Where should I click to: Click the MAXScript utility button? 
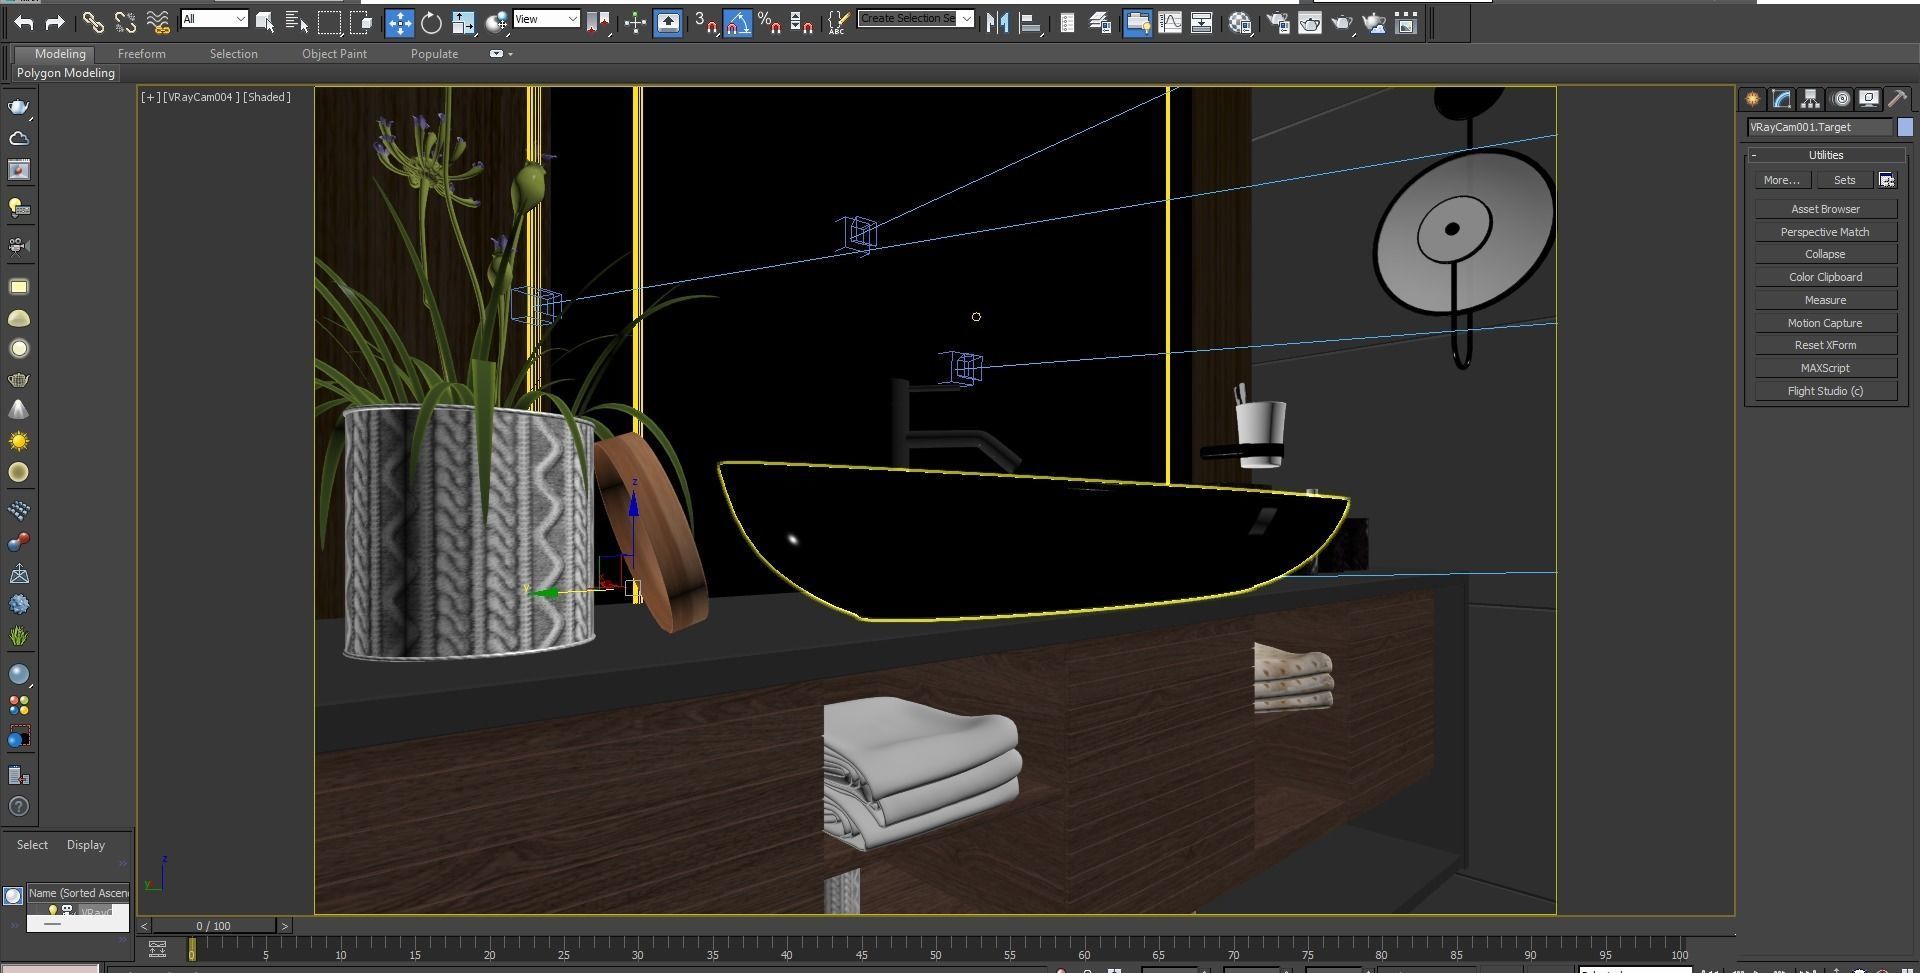click(1825, 368)
